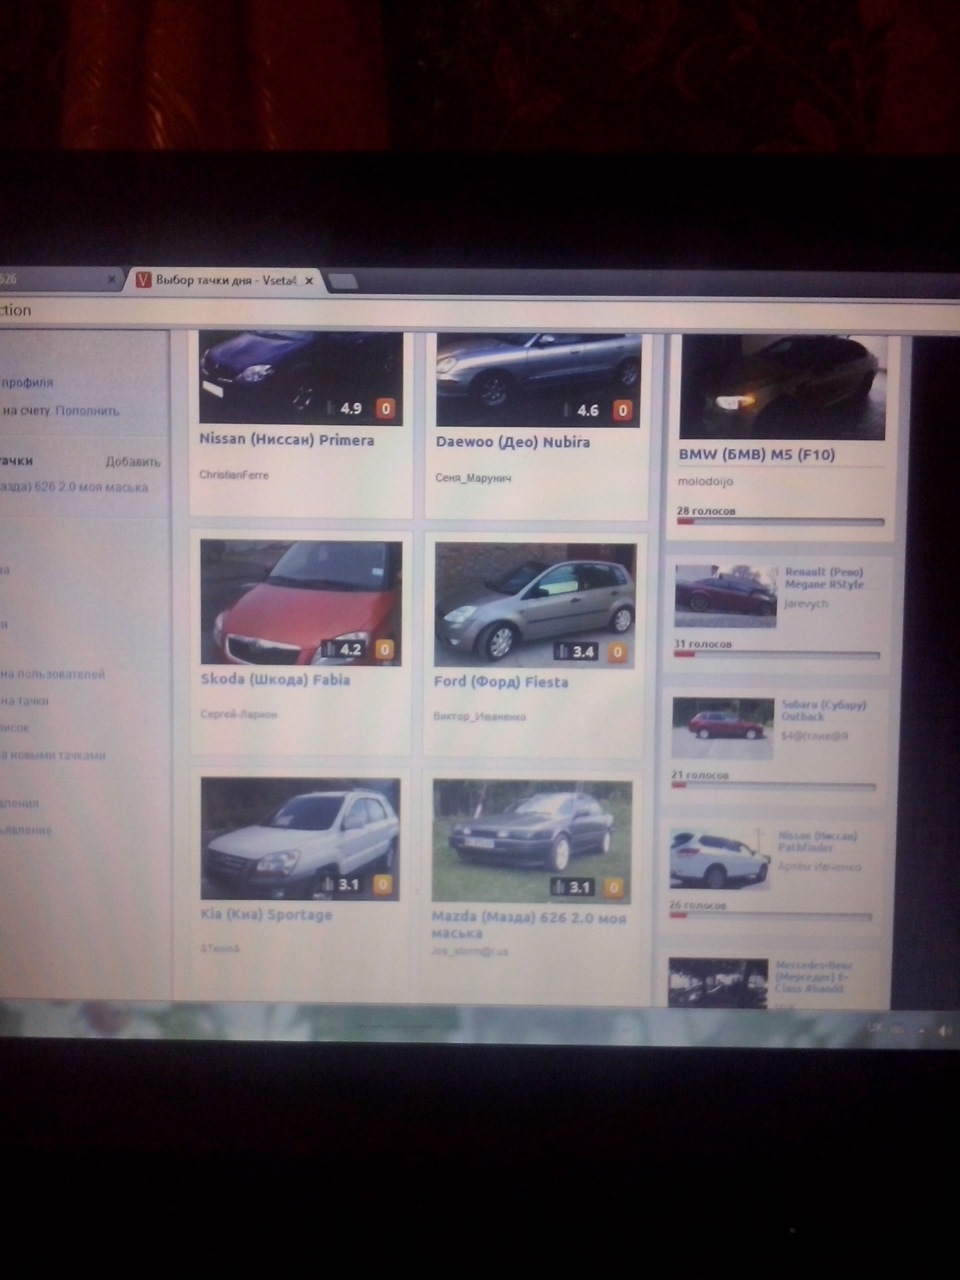Click the sidebar link ending 'новыми тачками'
The width and height of the screenshot is (960, 1280).
[53, 755]
